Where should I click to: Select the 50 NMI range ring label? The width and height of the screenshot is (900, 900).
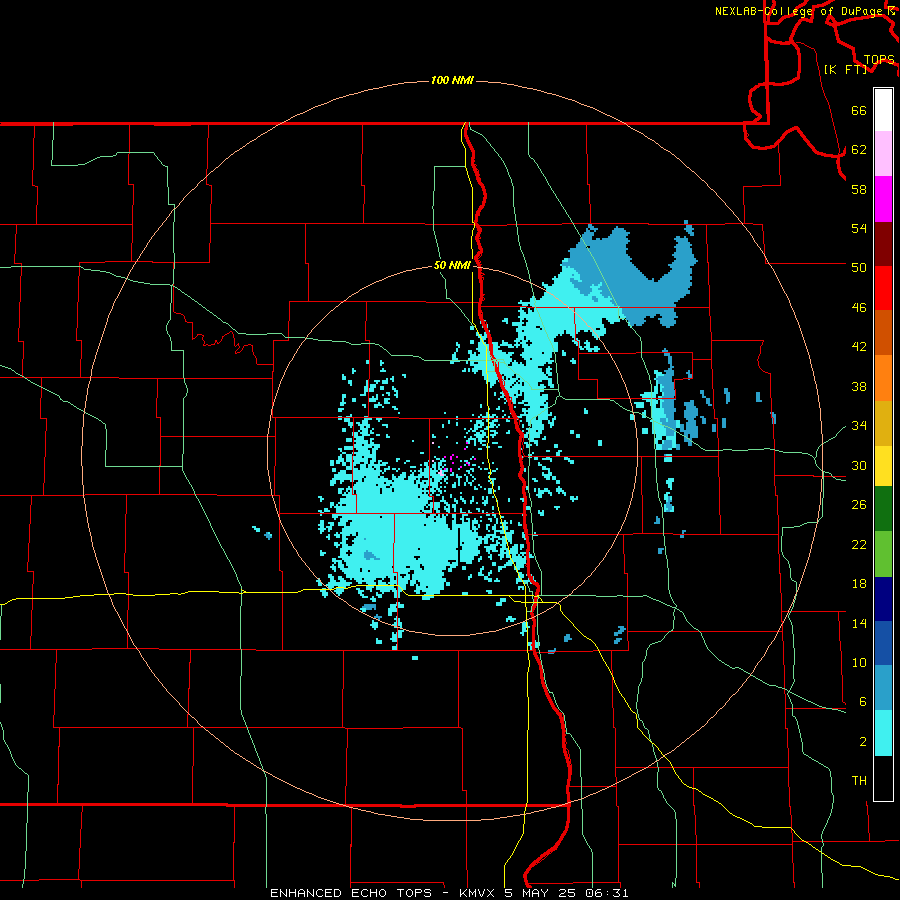452,265
